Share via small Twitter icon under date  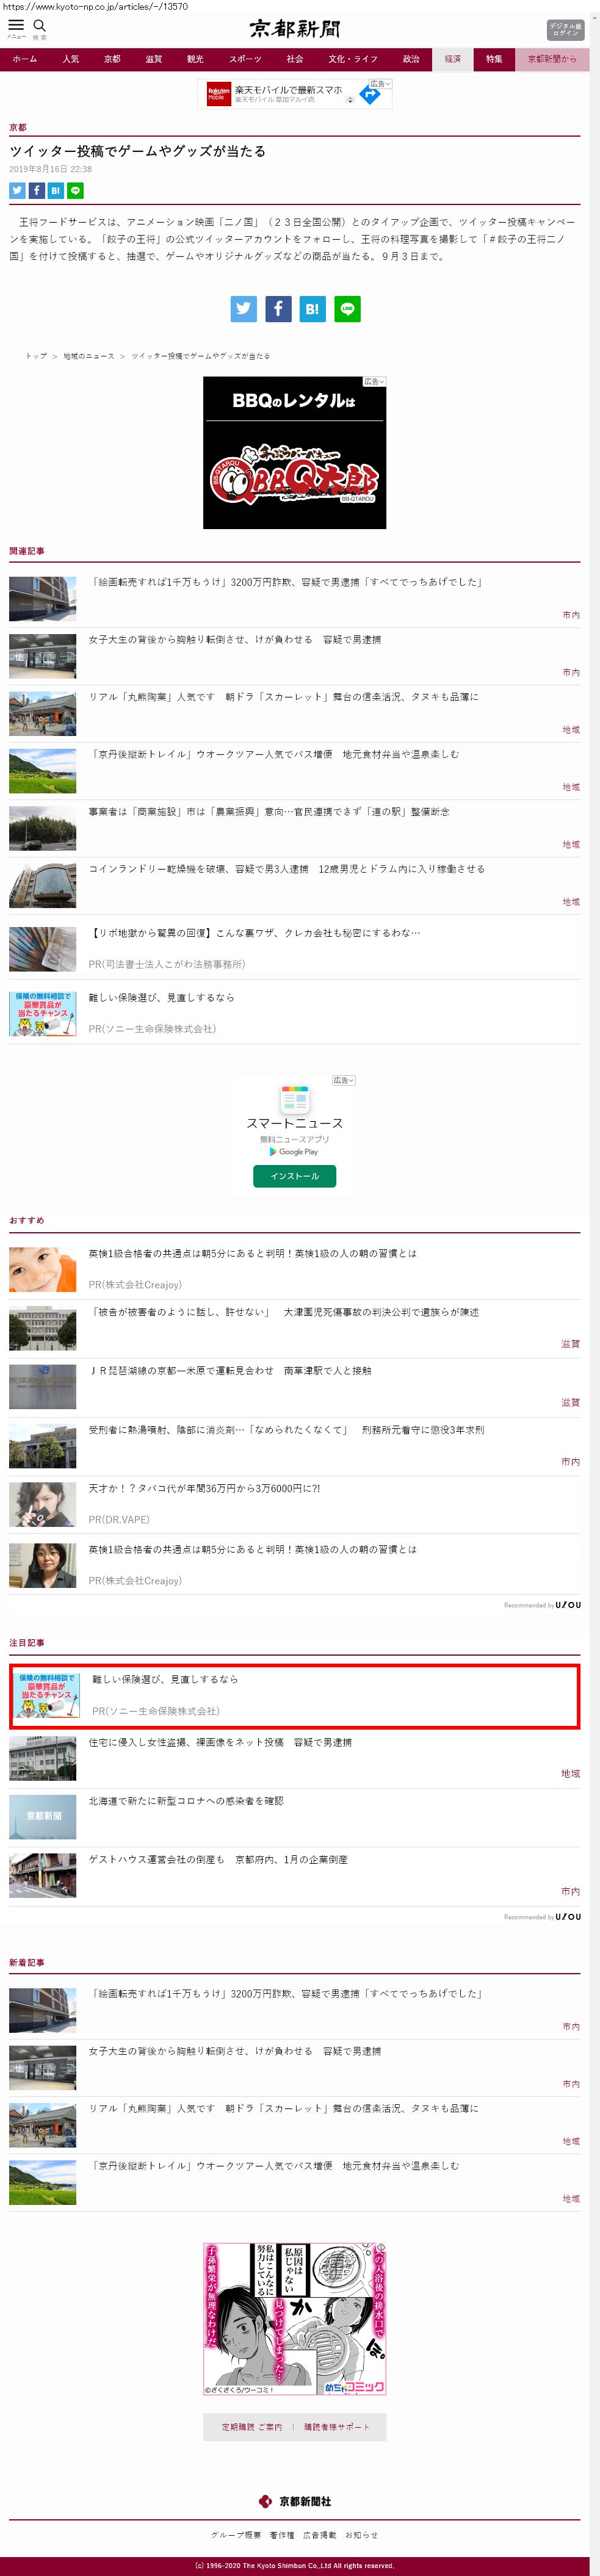17,190
